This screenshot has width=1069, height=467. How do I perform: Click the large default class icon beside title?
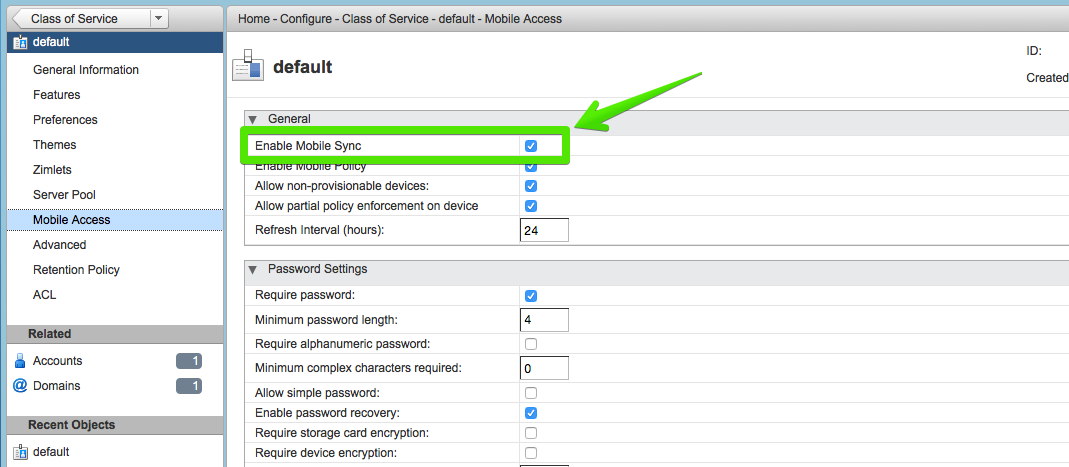[x=248, y=67]
